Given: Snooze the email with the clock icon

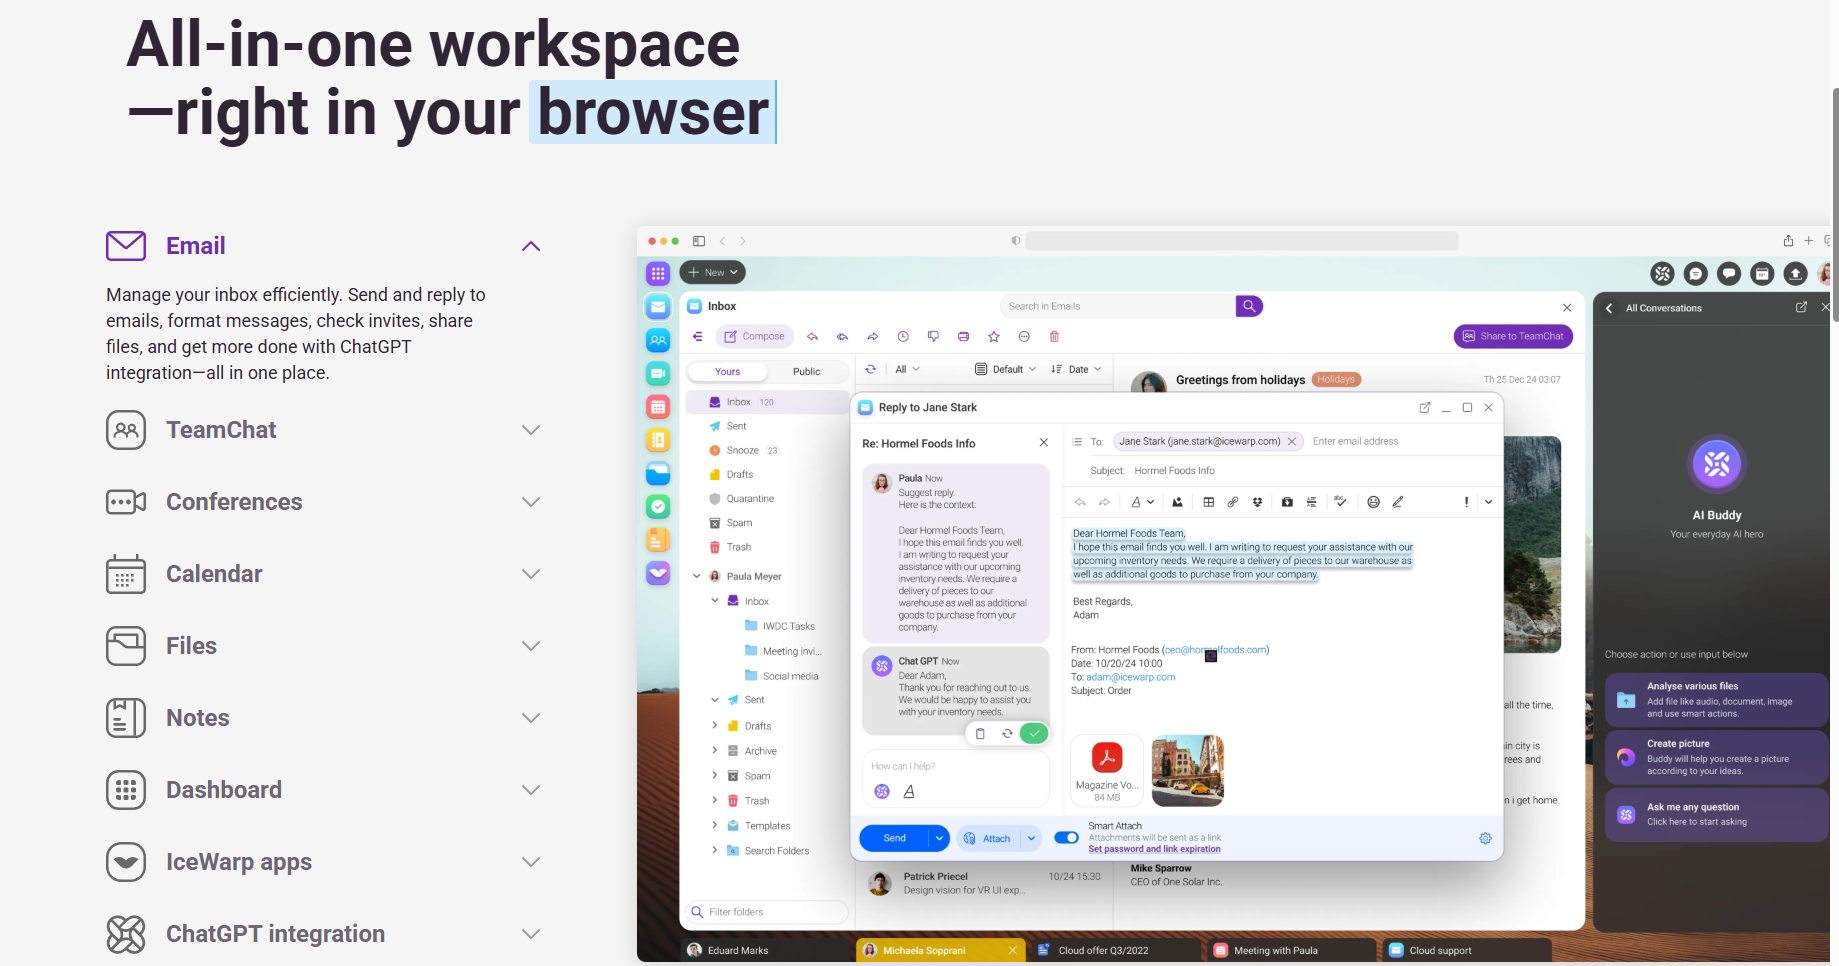Looking at the screenshot, I should tap(903, 337).
